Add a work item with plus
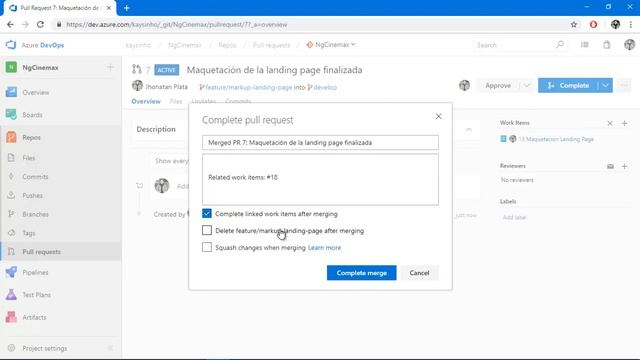The height and width of the screenshot is (360, 640). tap(624, 123)
